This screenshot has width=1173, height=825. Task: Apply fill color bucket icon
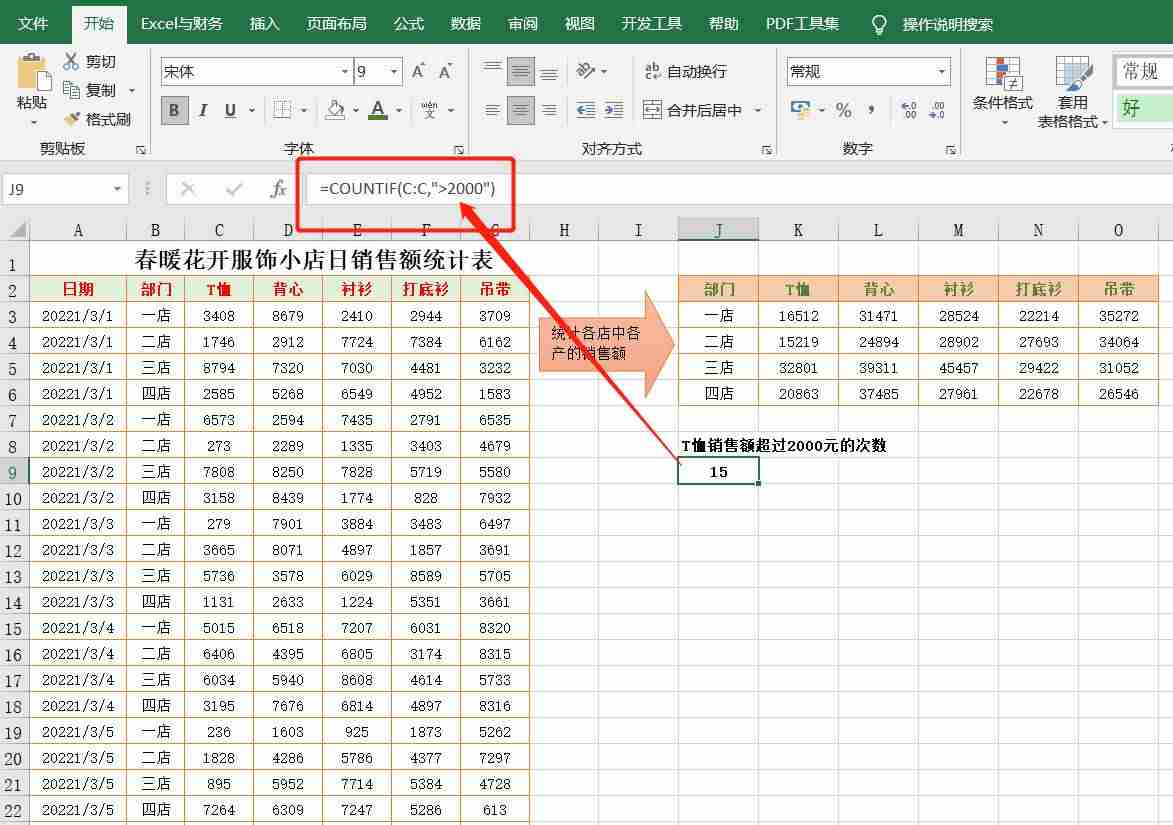335,110
